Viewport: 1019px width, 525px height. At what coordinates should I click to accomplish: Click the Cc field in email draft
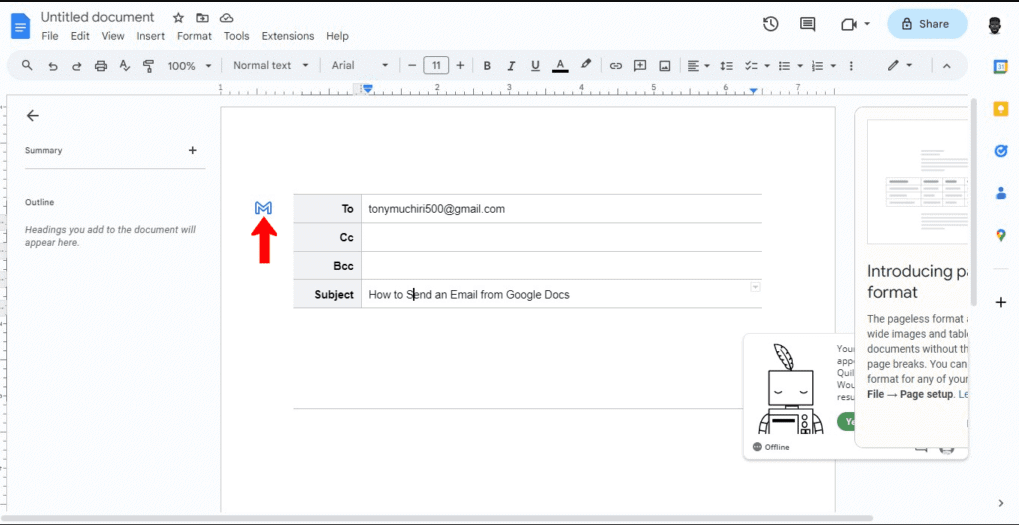coord(560,238)
